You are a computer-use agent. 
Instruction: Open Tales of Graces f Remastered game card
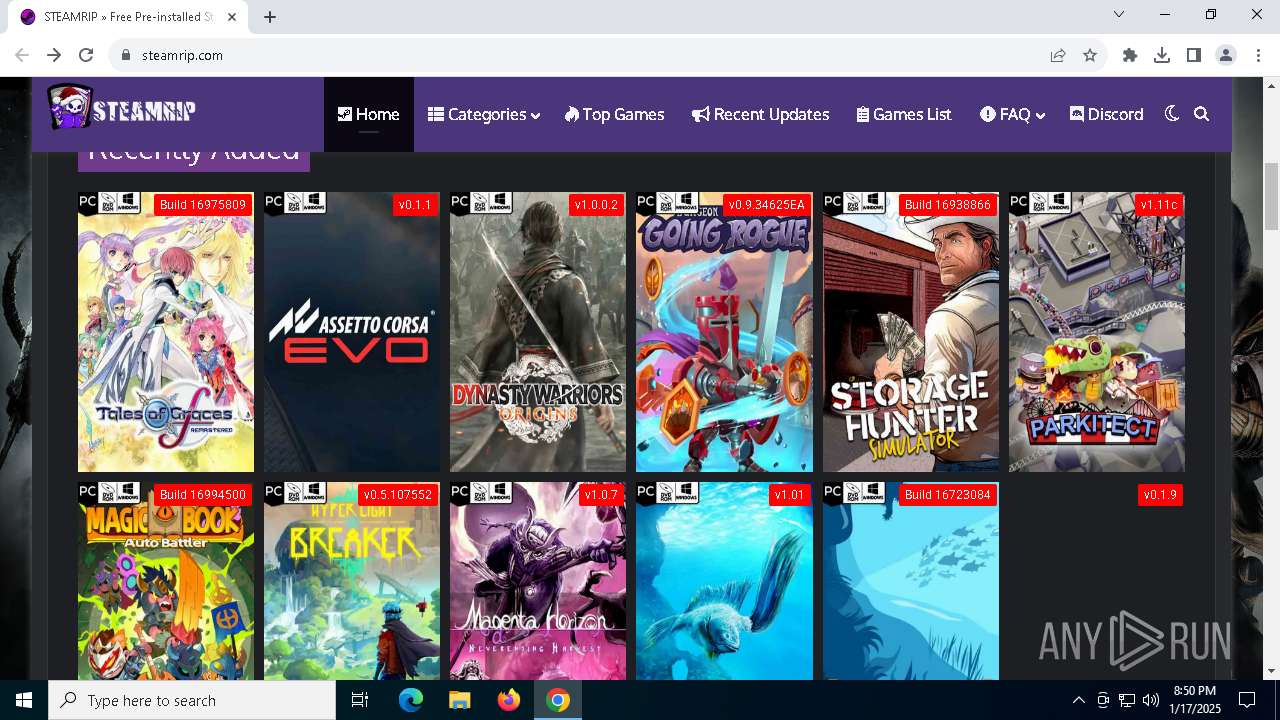pyautogui.click(x=166, y=332)
